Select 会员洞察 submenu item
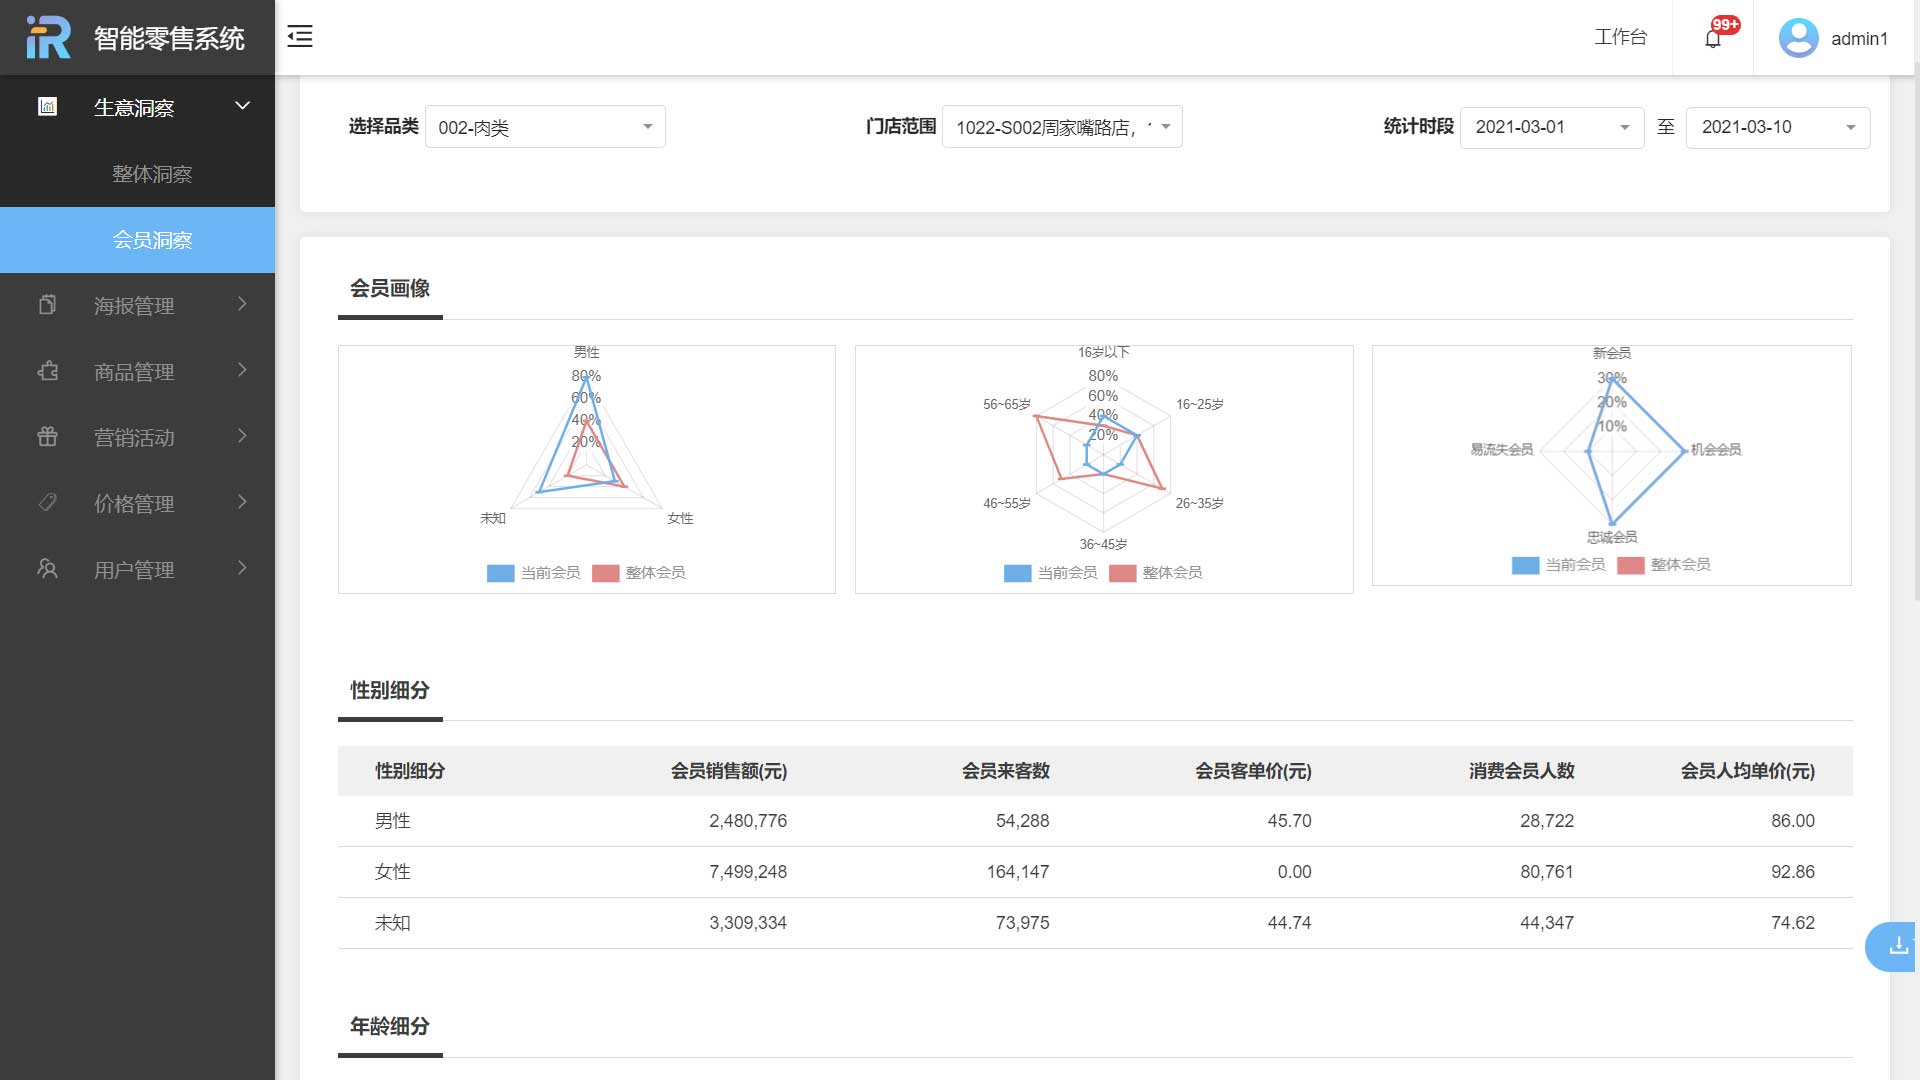1920x1080 pixels. point(152,240)
